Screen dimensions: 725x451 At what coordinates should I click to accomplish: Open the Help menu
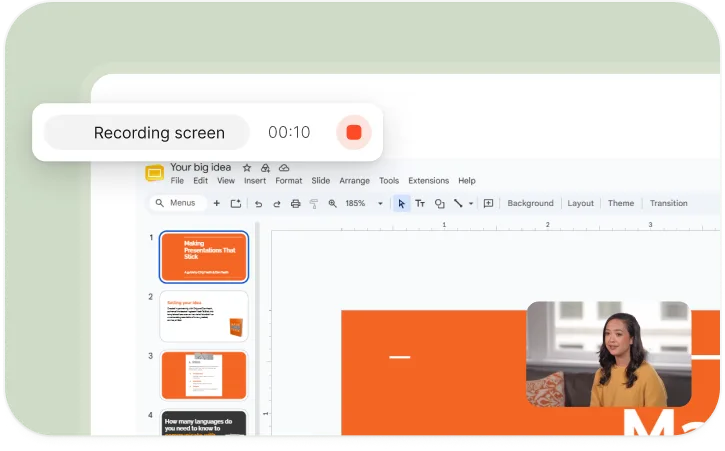pos(467,180)
